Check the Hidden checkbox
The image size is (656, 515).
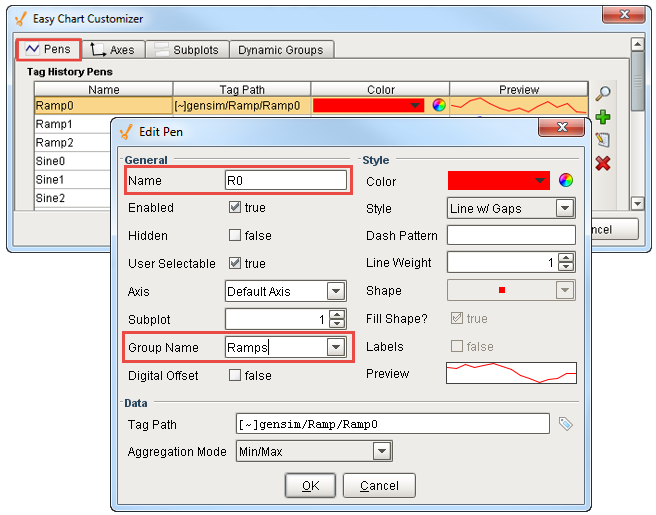tap(235, 236)
